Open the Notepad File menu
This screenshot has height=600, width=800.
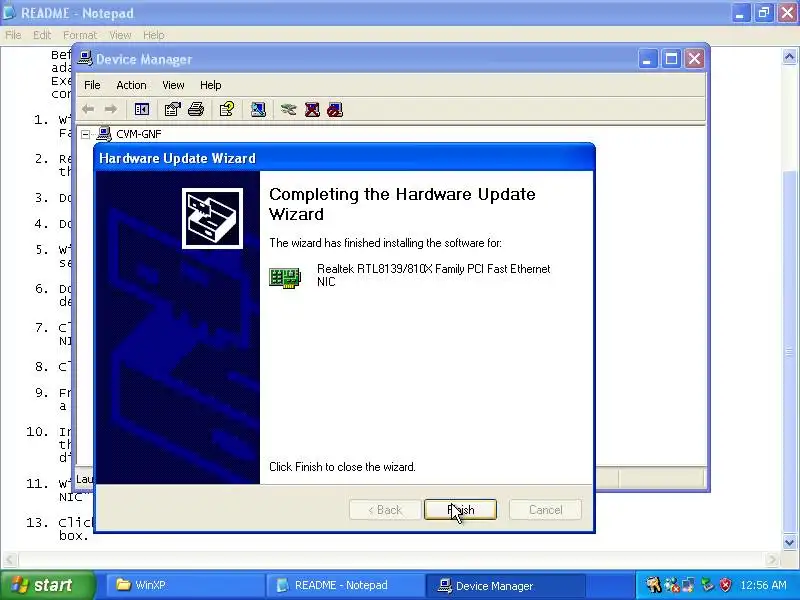point(13,35)
